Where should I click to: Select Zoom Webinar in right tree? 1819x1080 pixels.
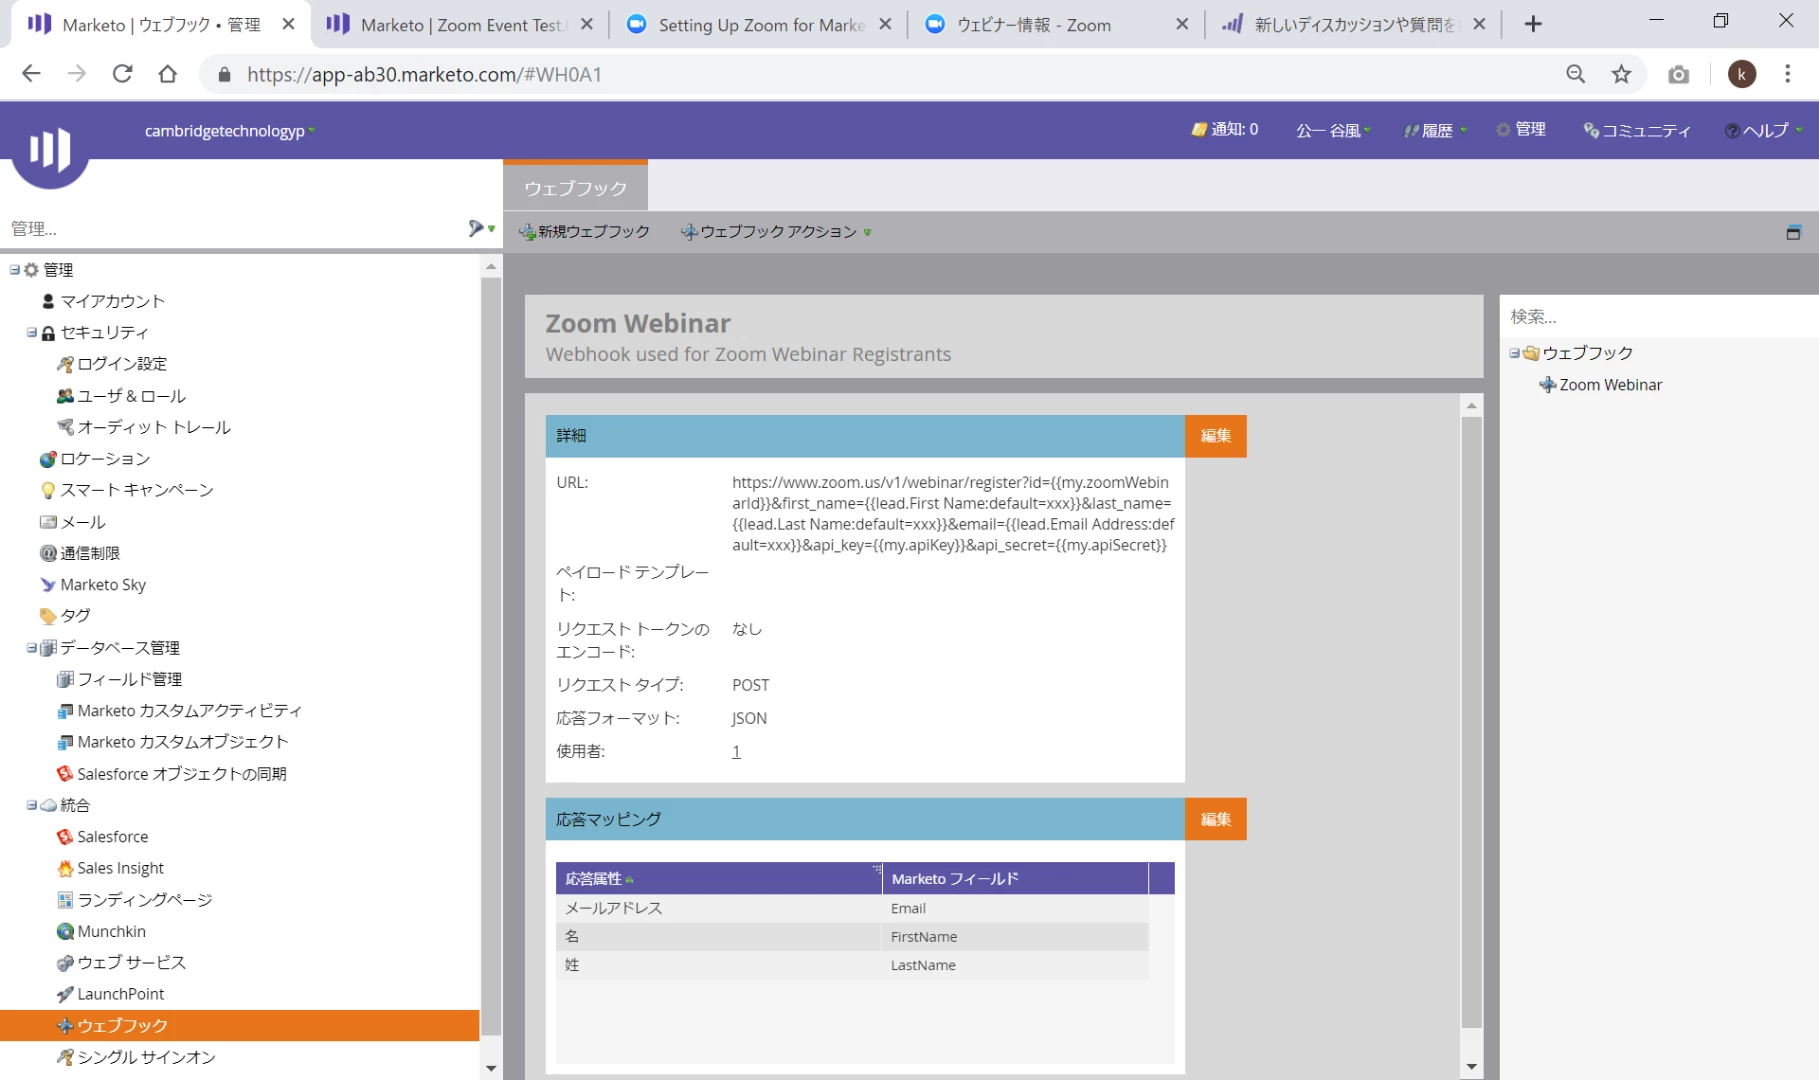[x=1610, y=385]
